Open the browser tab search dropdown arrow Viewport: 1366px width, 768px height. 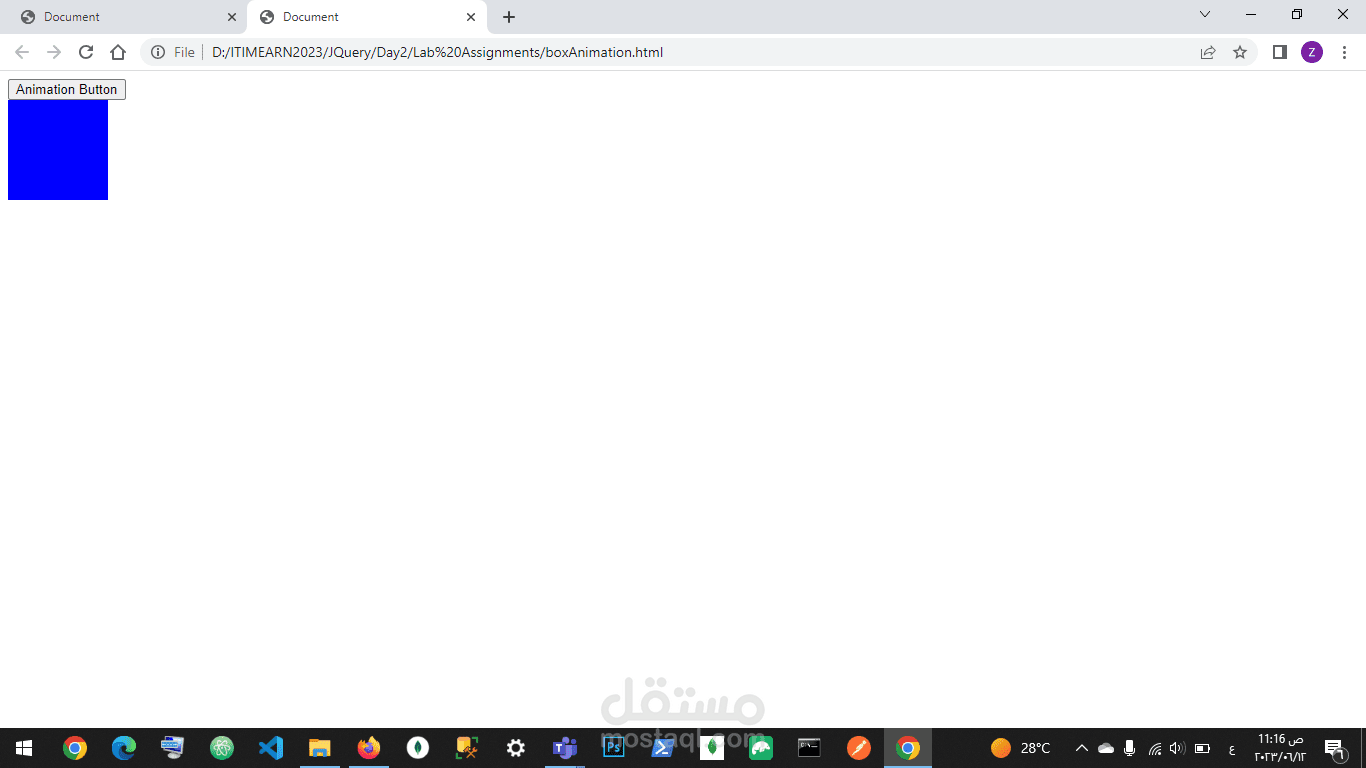pyautogui.click(x=1204, y=14)
